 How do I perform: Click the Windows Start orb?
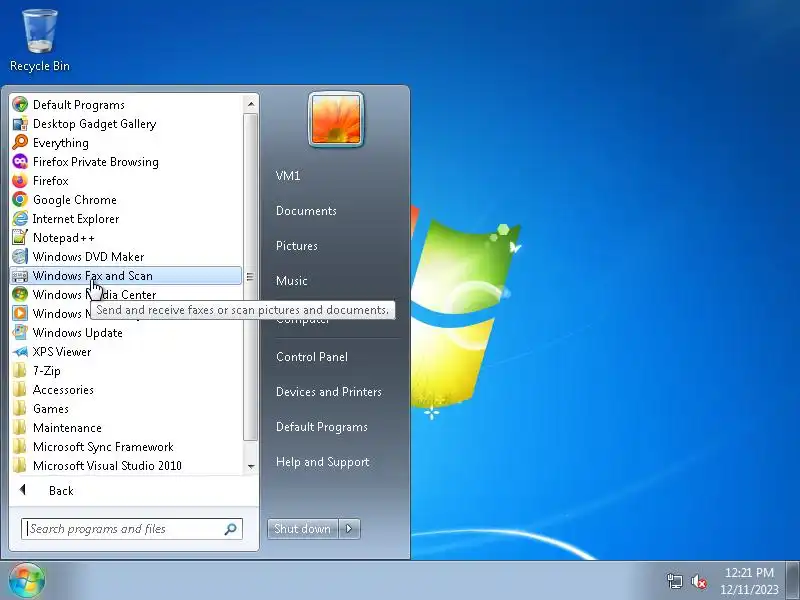point(27,581)
